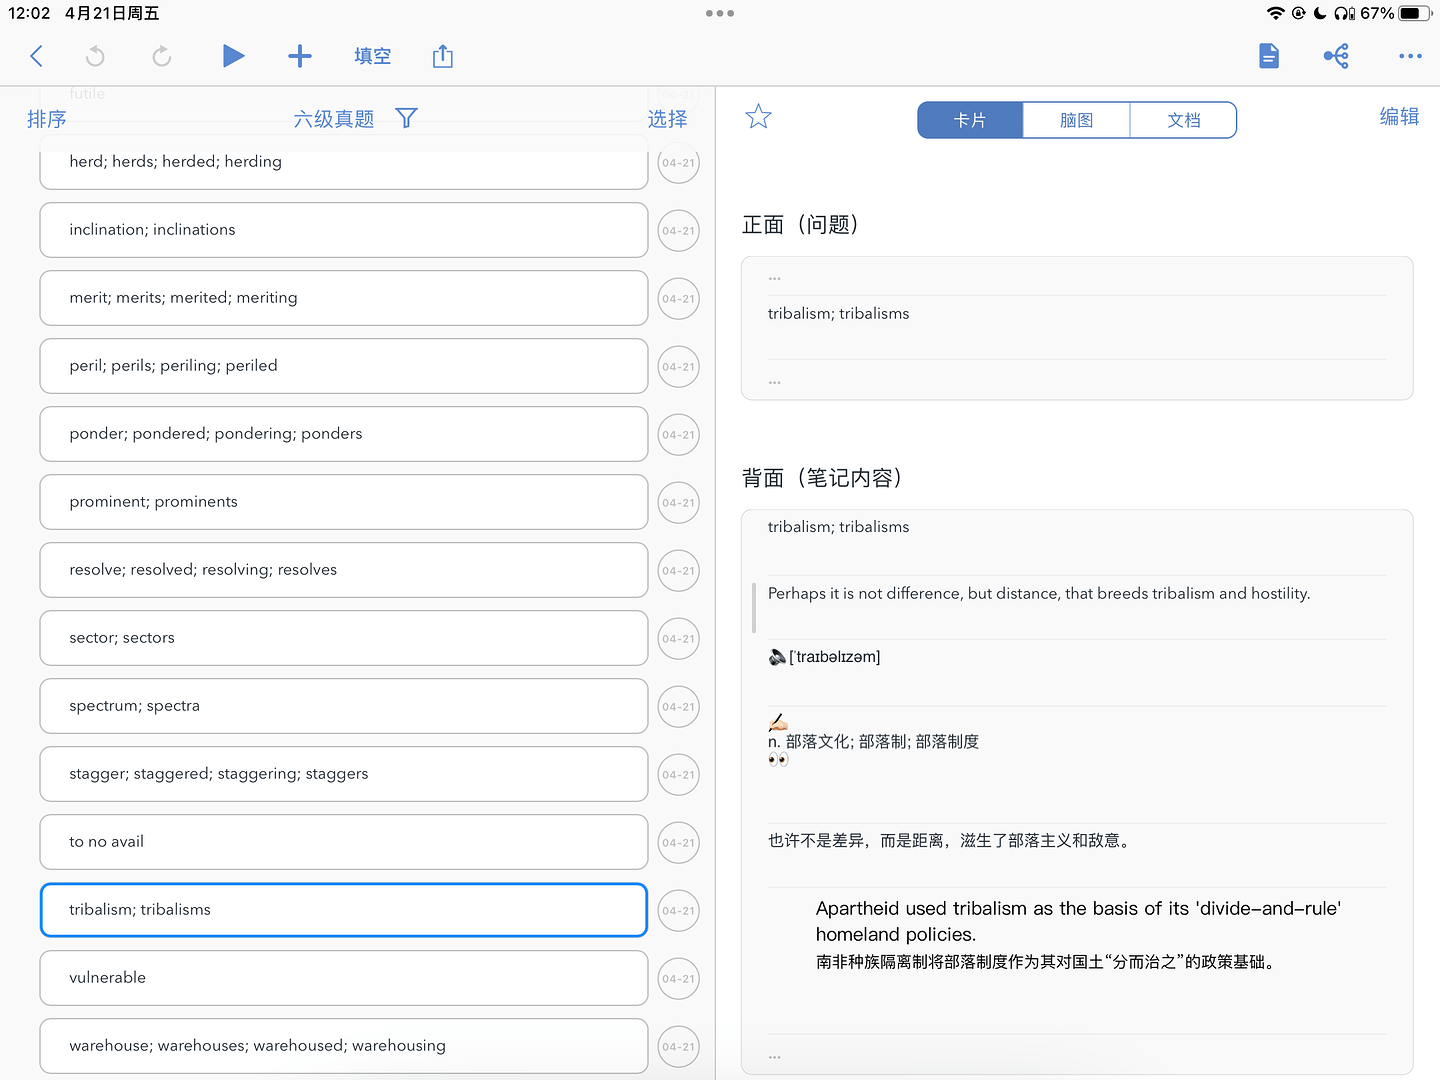Select the 'vulnerable' card
The width and height of the screenshot is (1440, 1080).
344,978
